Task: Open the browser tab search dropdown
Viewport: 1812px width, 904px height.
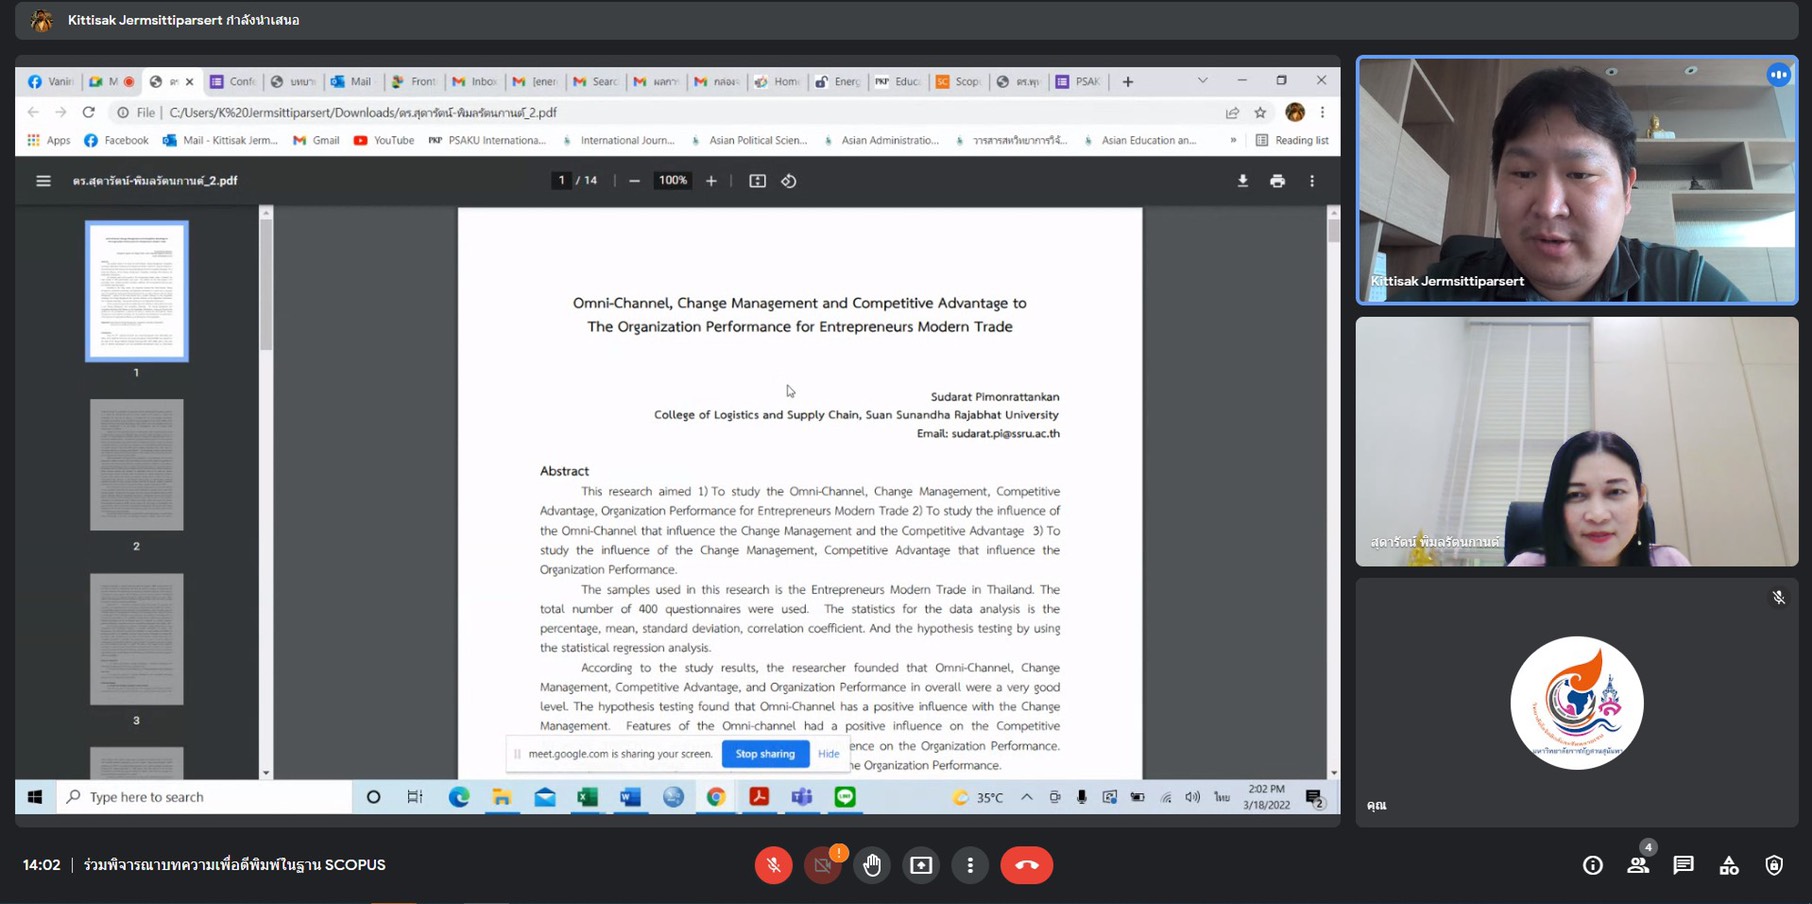Action: pyautogui.click(x=1202, y=81)
